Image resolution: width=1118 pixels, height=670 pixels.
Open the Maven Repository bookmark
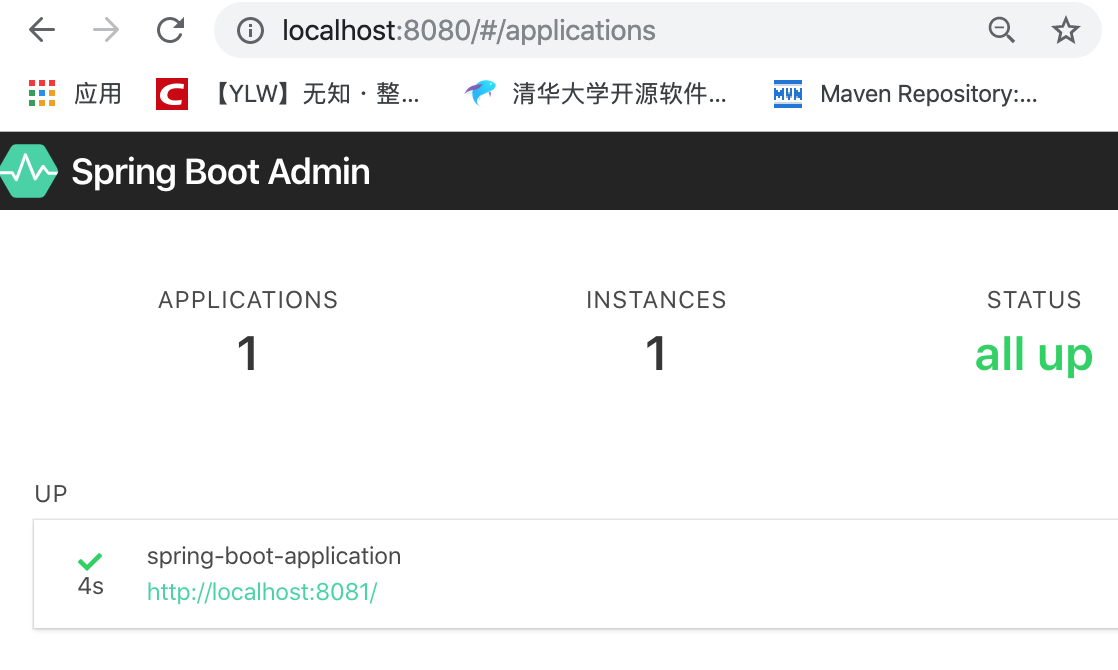click(905, 93)
